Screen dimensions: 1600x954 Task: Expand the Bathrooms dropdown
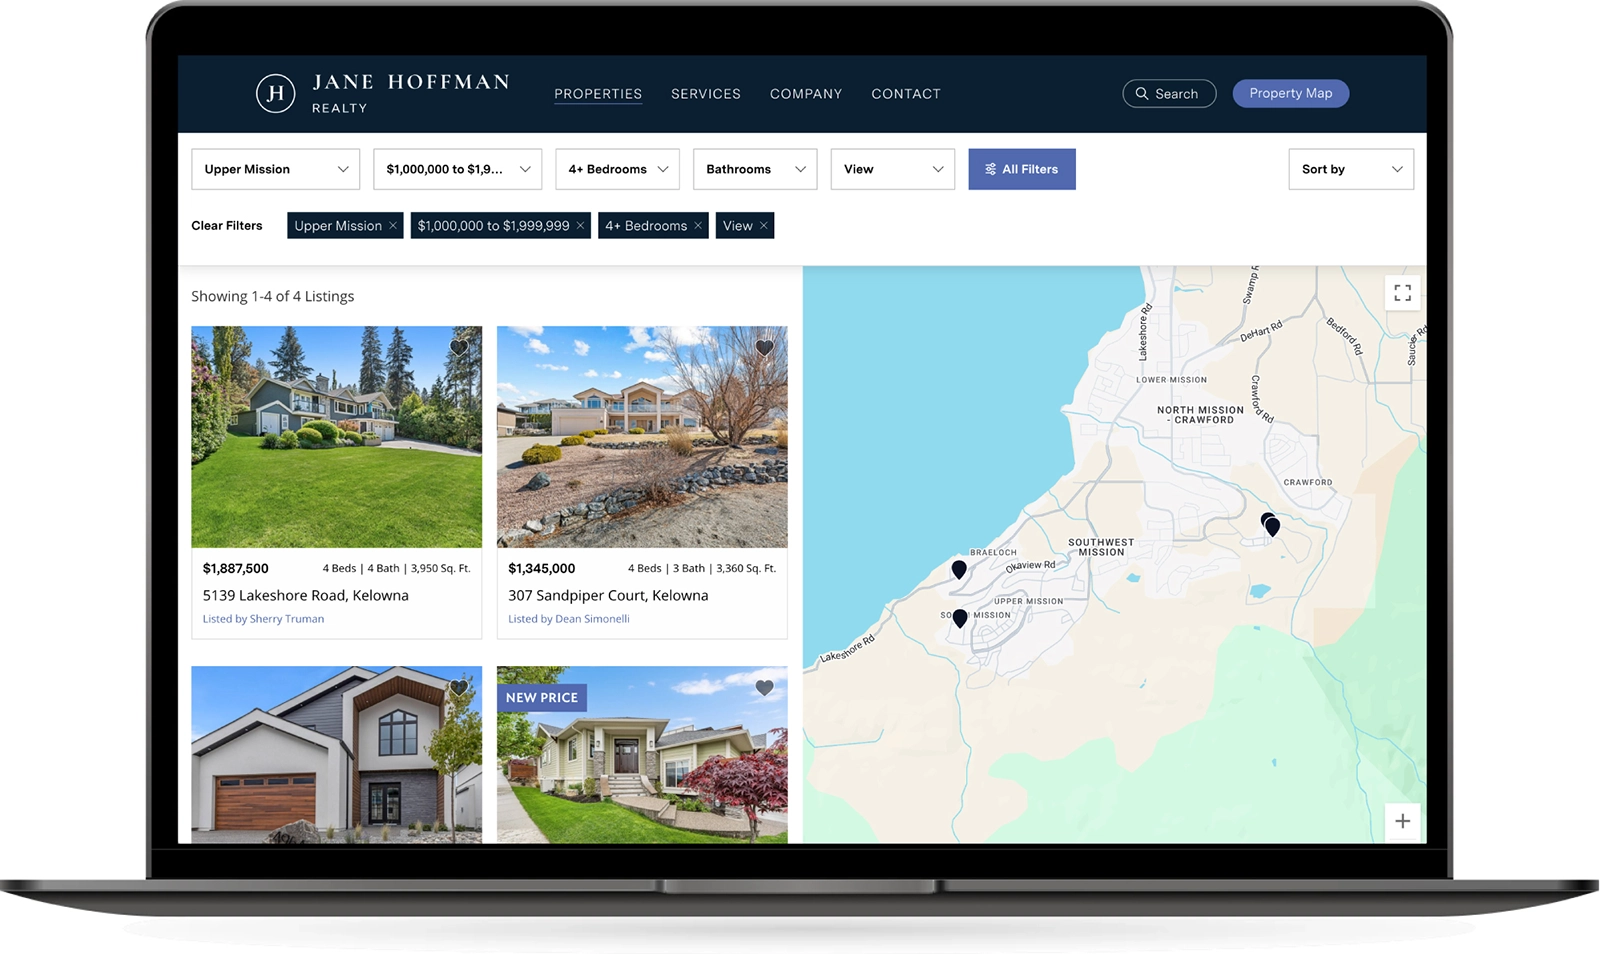click(754, 169)
